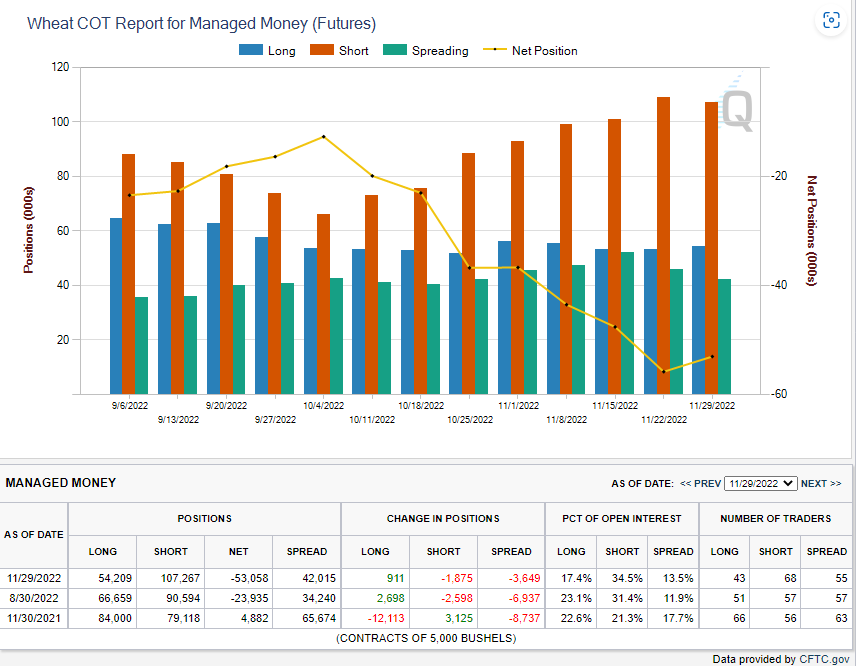The height and width of the screenshot is (666, 856).
Task: Click the 11/30/2021 table row date
Action: (x=34, y=619)
